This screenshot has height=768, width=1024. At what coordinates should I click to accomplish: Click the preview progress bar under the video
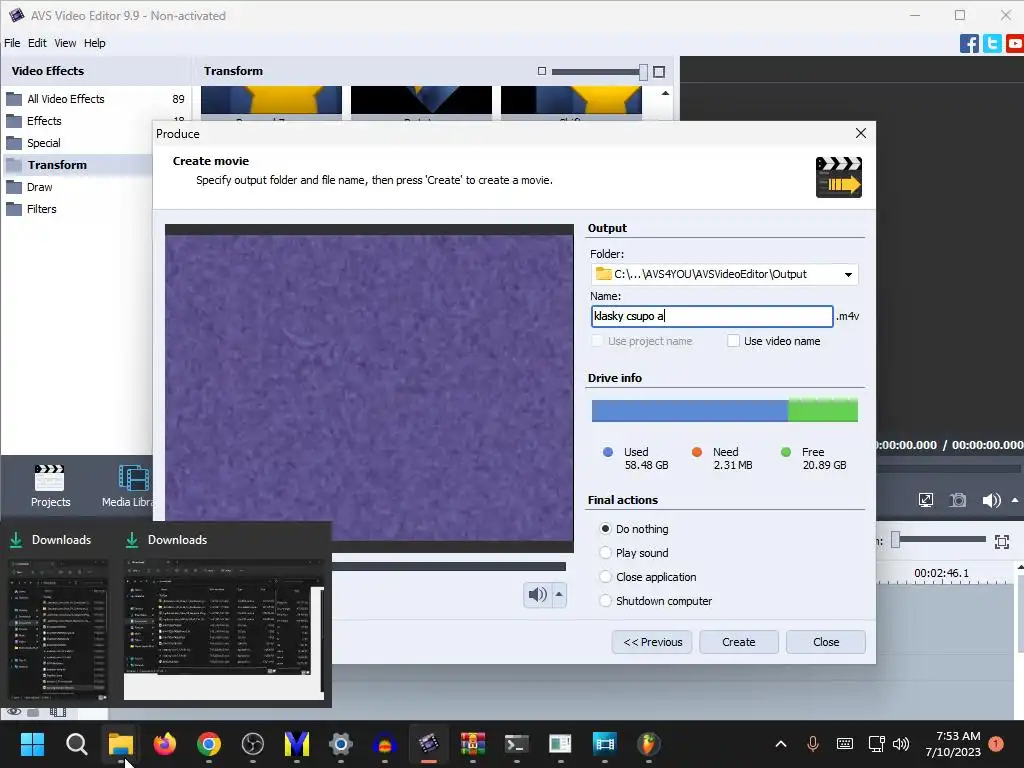coord(449,567)
